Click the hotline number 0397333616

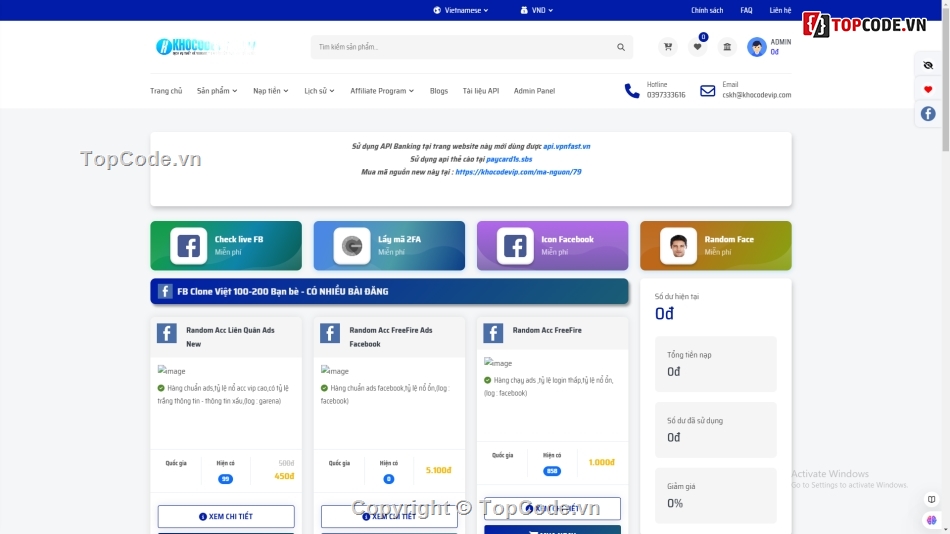pyautogui.click(x=666, y=95)
